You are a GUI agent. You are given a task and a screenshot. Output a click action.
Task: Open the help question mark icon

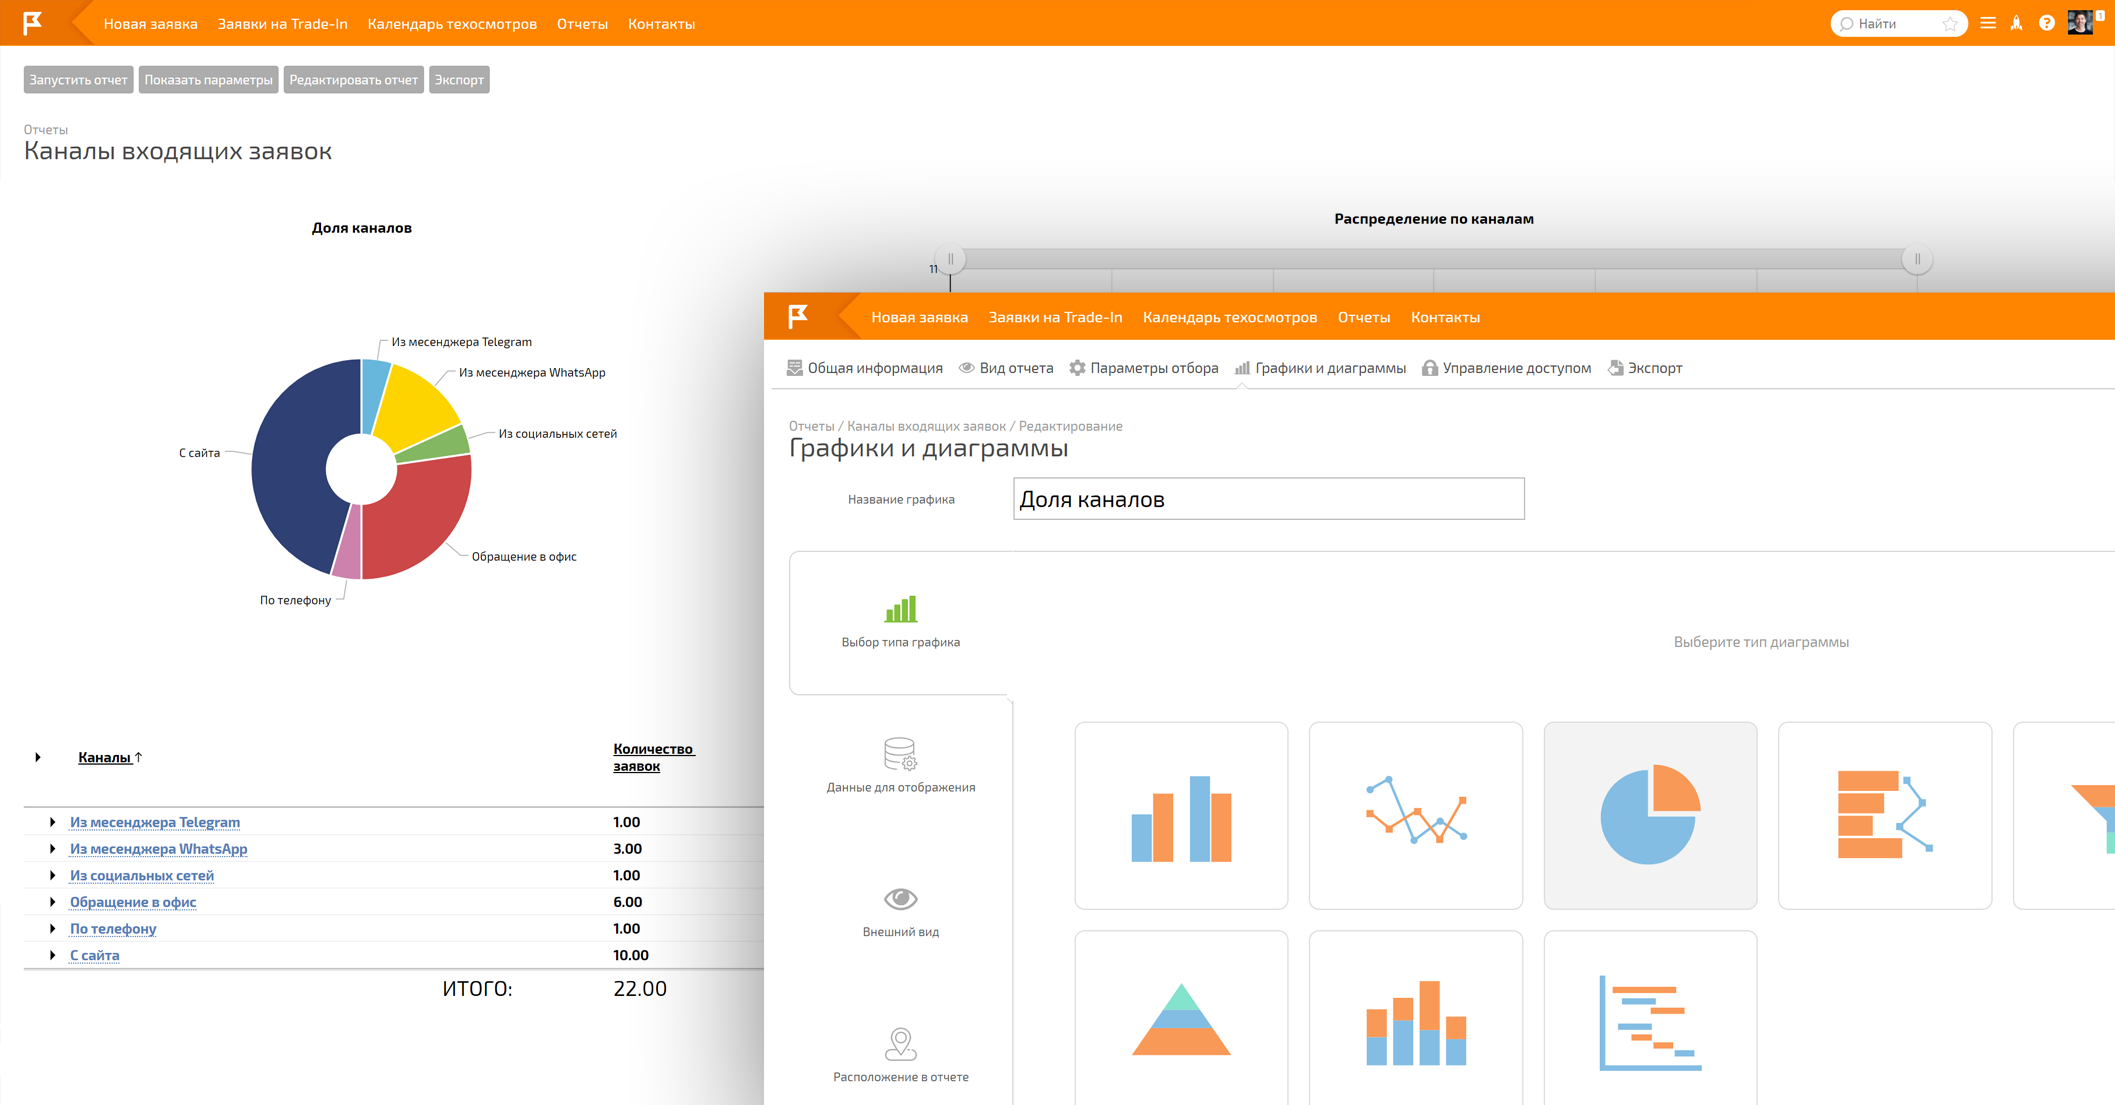(2046, 23)
